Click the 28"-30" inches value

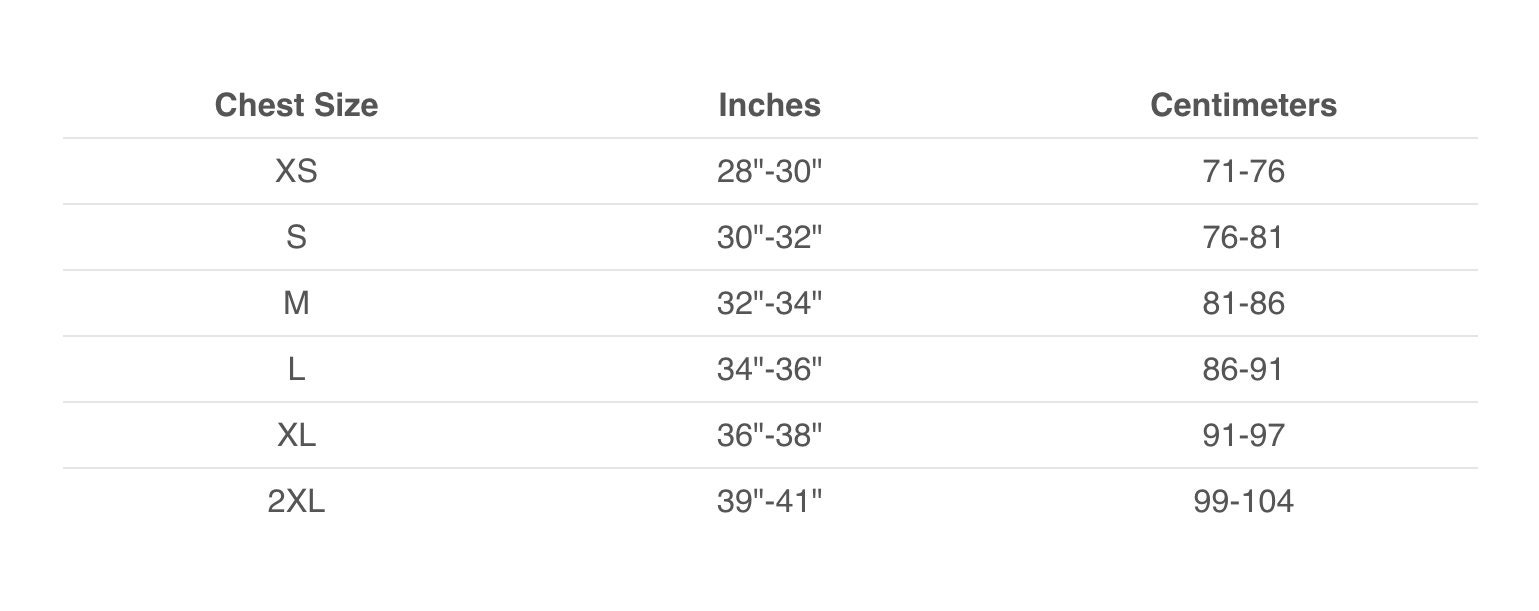pyautogui.click(x=769, y=171)
